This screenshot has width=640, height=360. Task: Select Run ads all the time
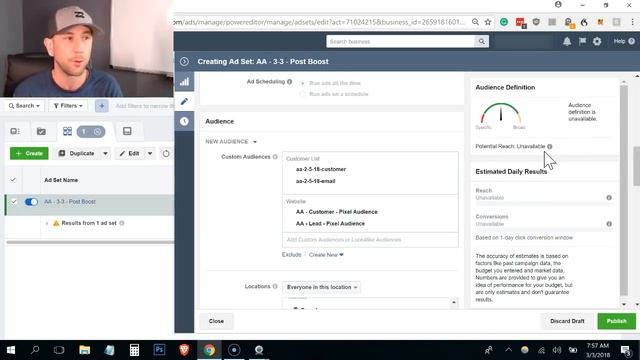point(302,83)
